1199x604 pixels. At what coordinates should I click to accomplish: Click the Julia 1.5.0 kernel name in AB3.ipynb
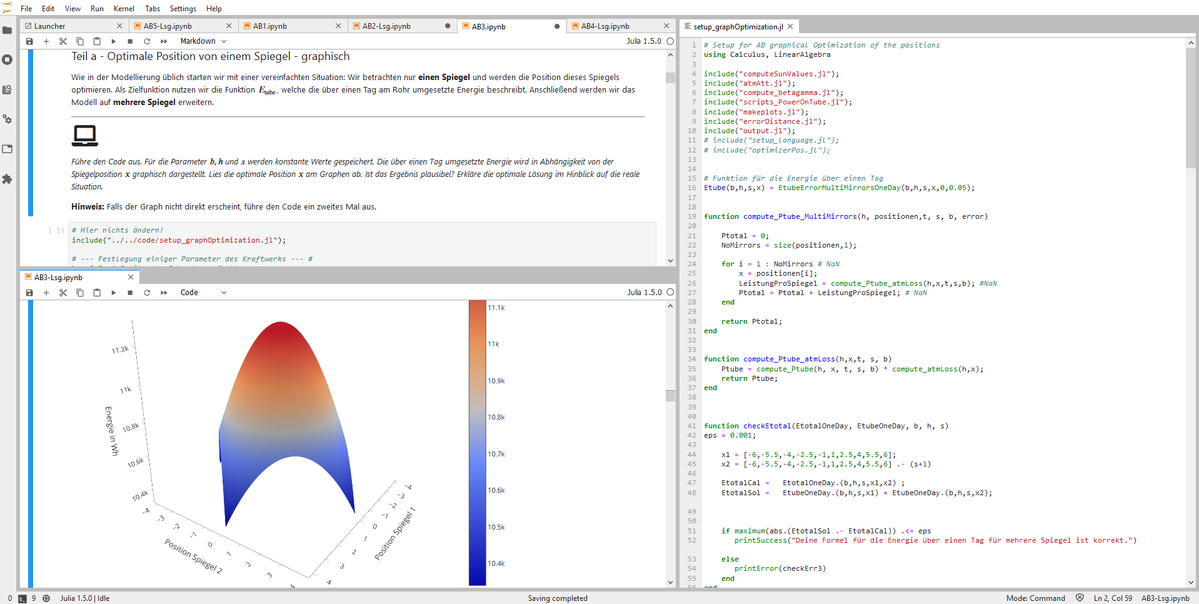click(x=643, y=41)
